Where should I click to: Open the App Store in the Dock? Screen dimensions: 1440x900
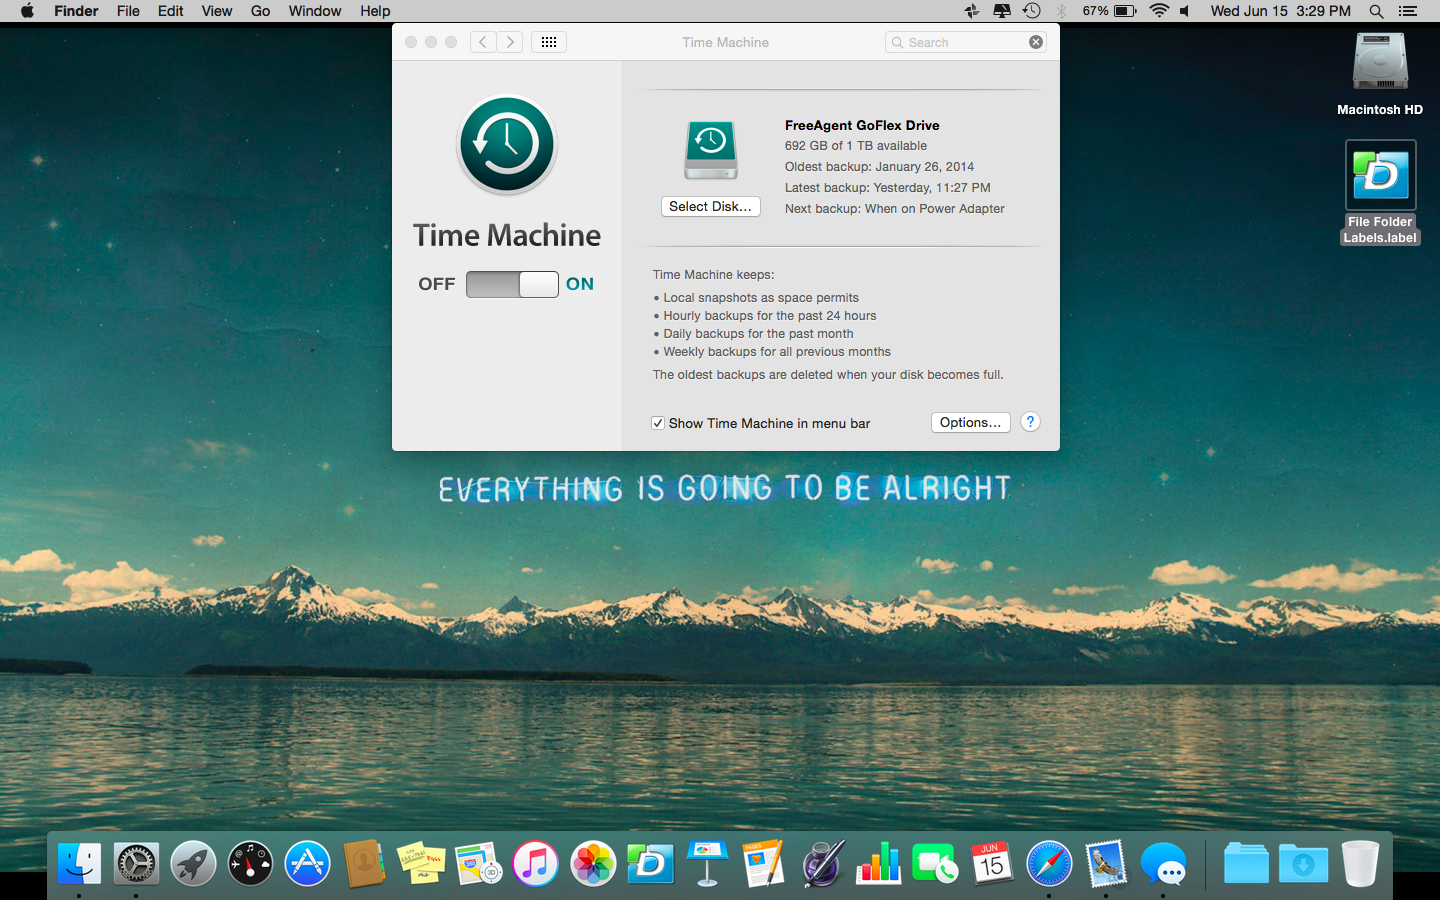click(307, 862)
